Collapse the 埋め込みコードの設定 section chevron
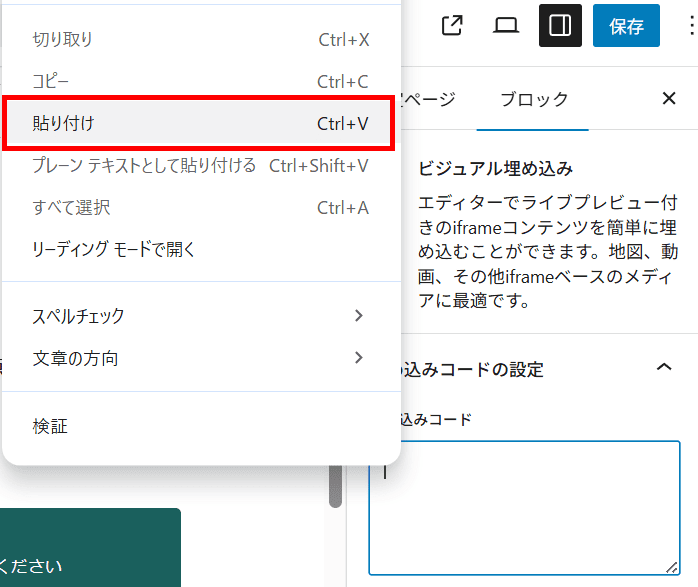 [663, 368]
